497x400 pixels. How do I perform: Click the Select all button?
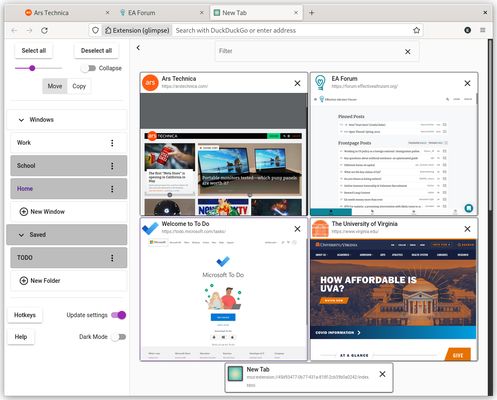pos(34,51)
